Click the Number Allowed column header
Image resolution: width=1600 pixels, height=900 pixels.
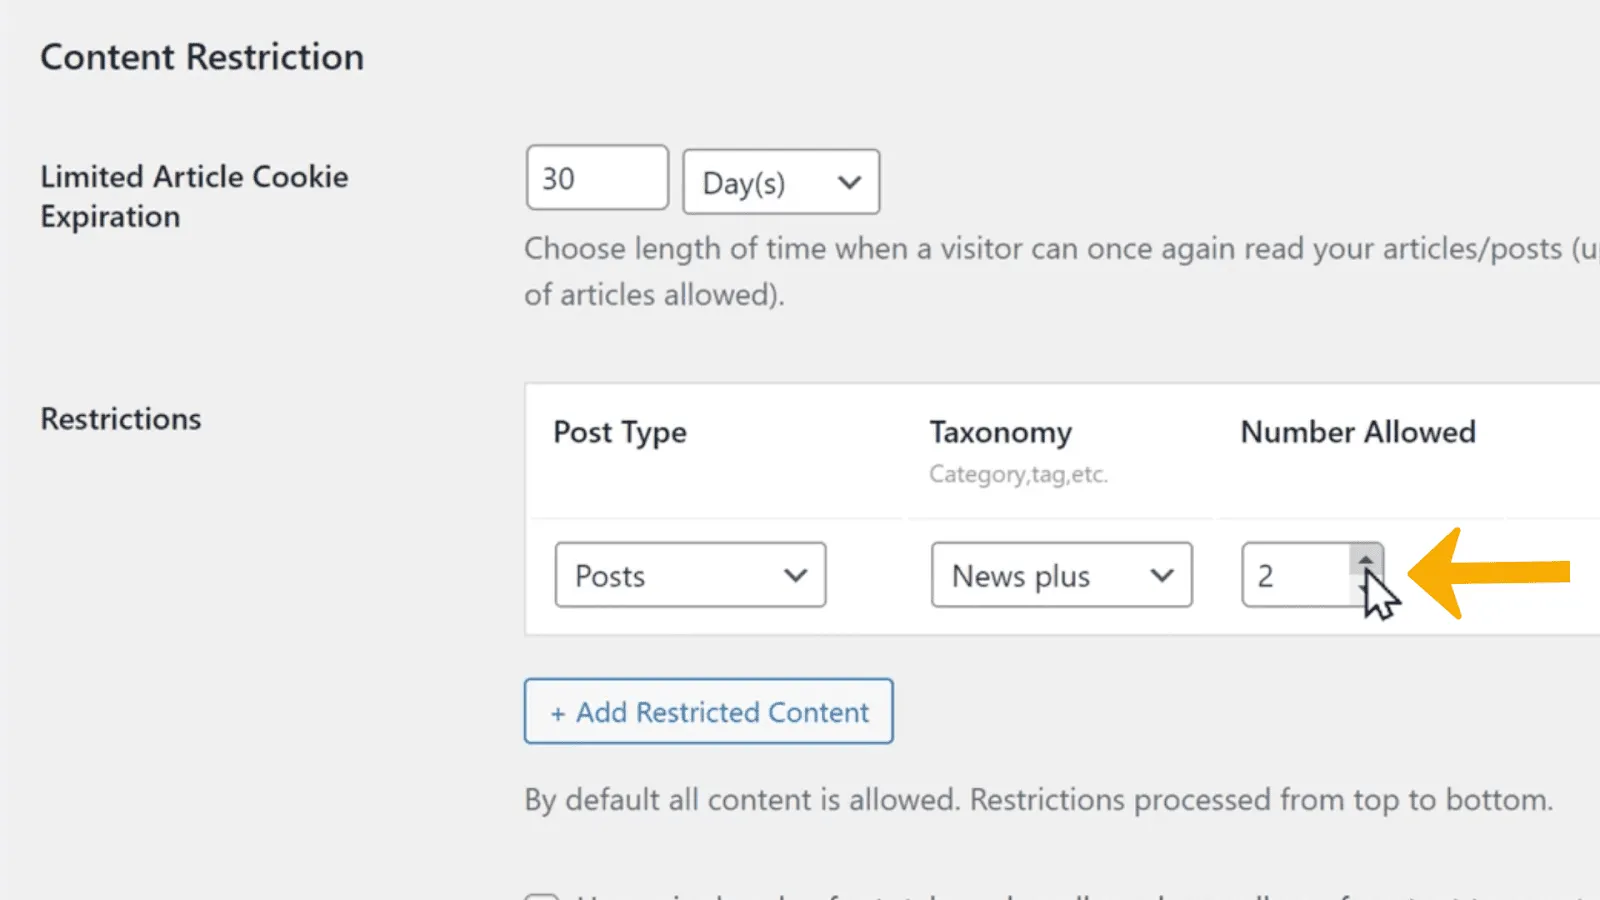click(x=1358, y=432)
